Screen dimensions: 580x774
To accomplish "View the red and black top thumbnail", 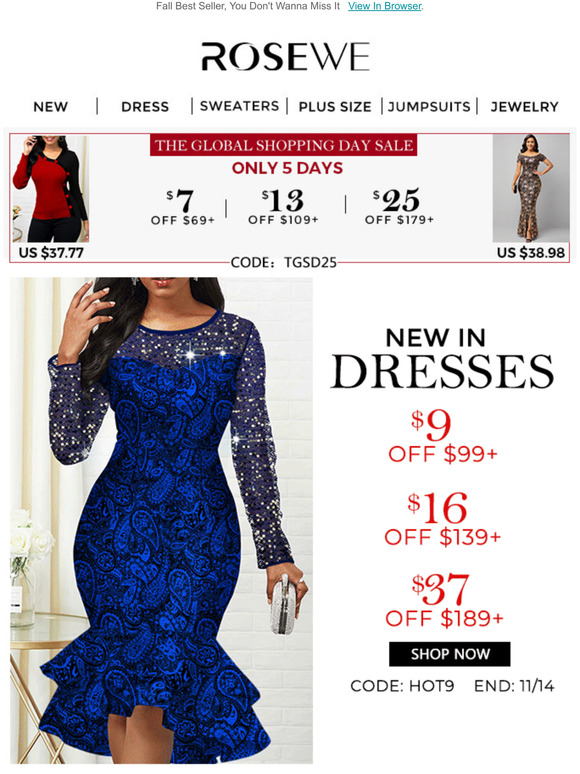I will tap(50, 189).
